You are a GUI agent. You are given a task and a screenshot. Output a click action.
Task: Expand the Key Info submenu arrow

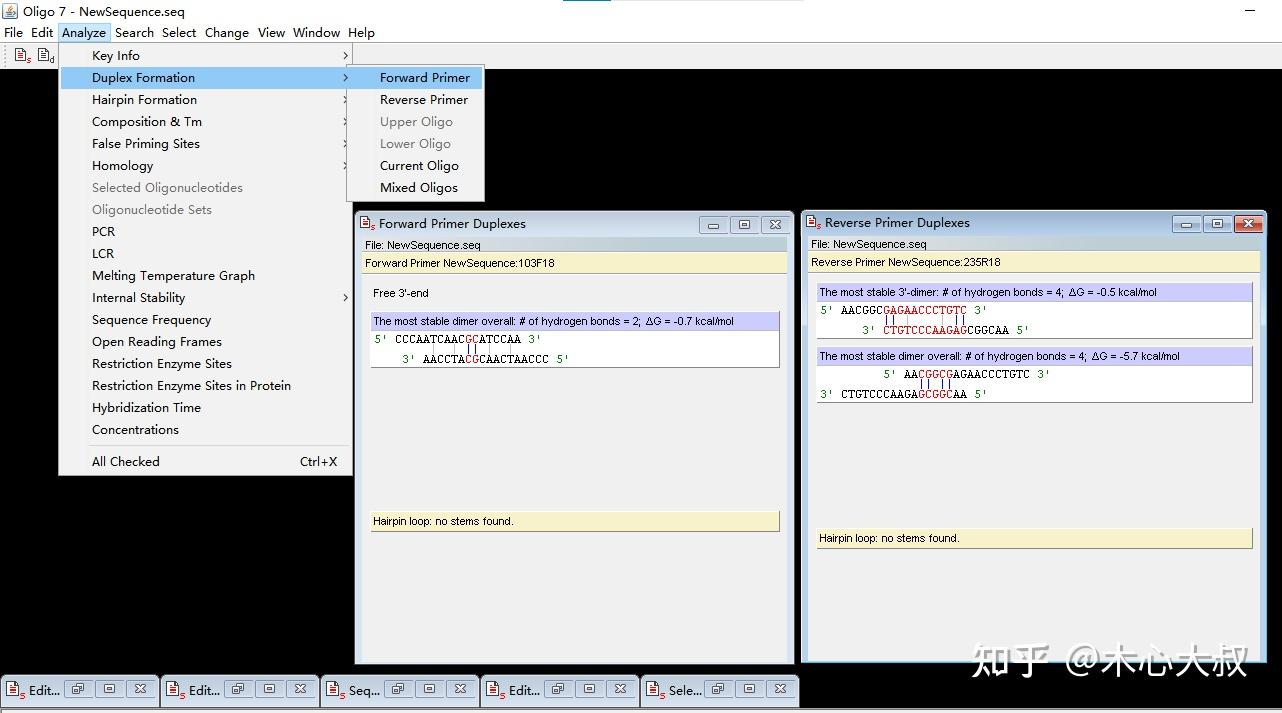345,56
